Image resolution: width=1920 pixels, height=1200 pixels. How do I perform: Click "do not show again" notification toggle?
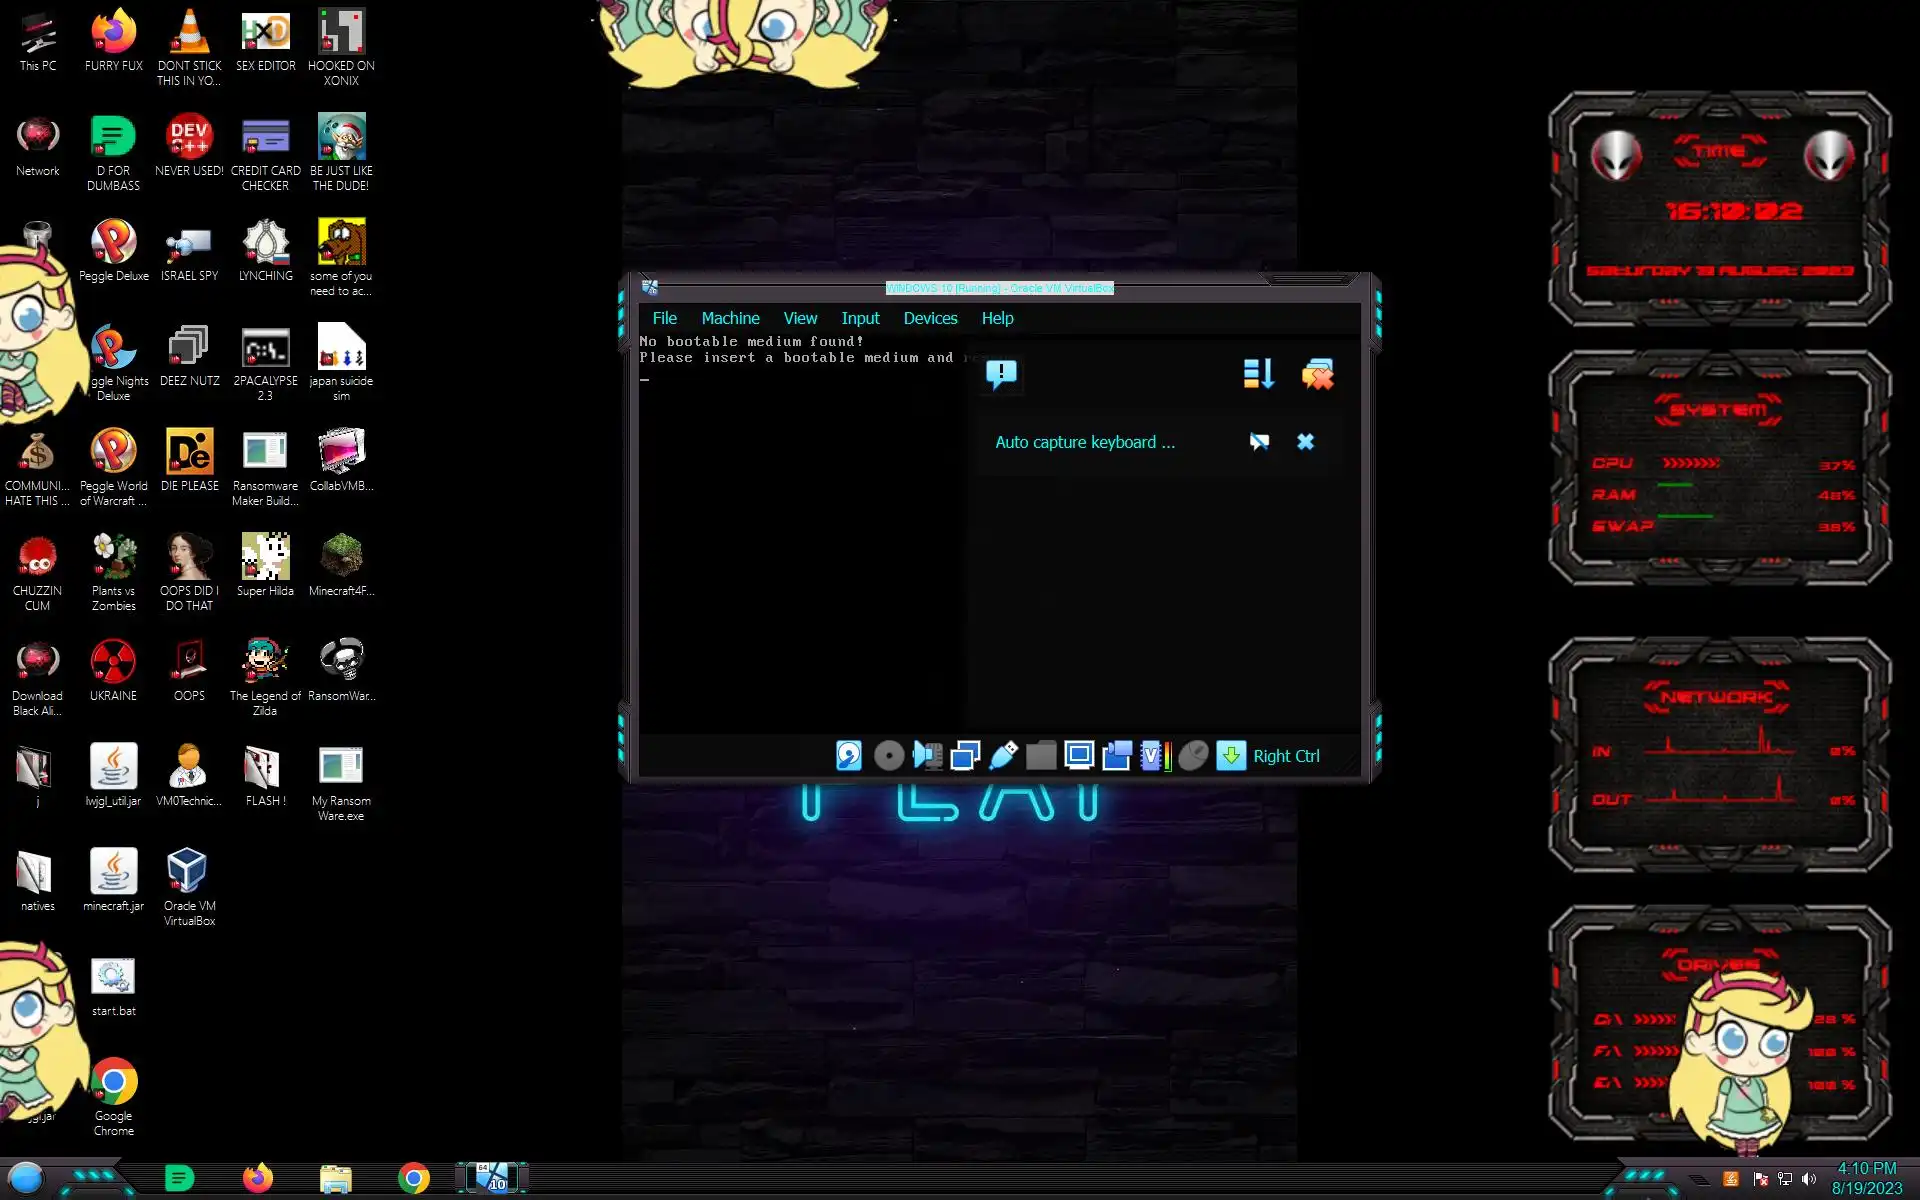point(1259,442)
